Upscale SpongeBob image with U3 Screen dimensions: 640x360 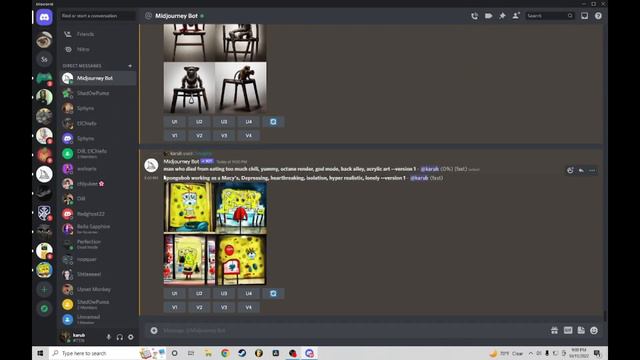click(224, 293)
